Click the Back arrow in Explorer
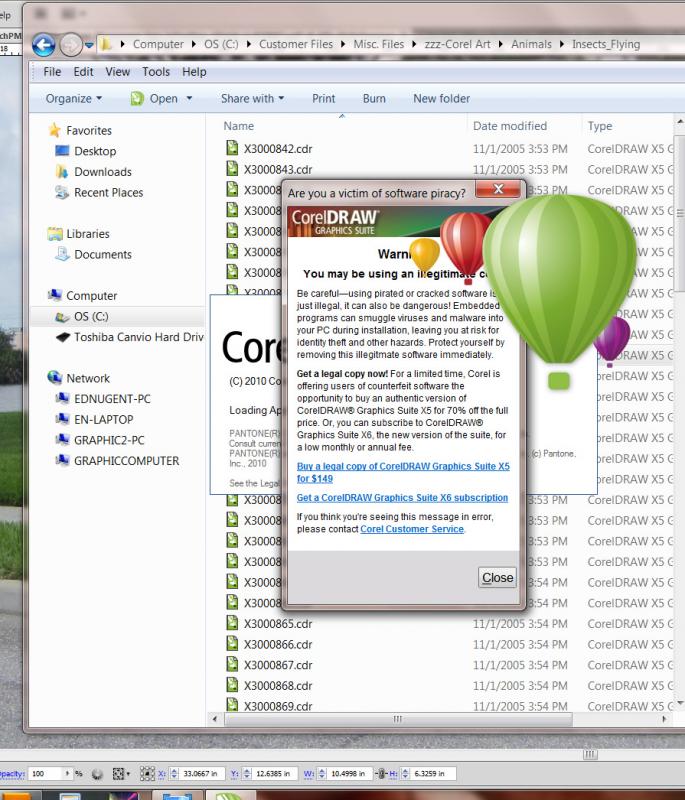This screenshot has height=800, width=685. 43,45
